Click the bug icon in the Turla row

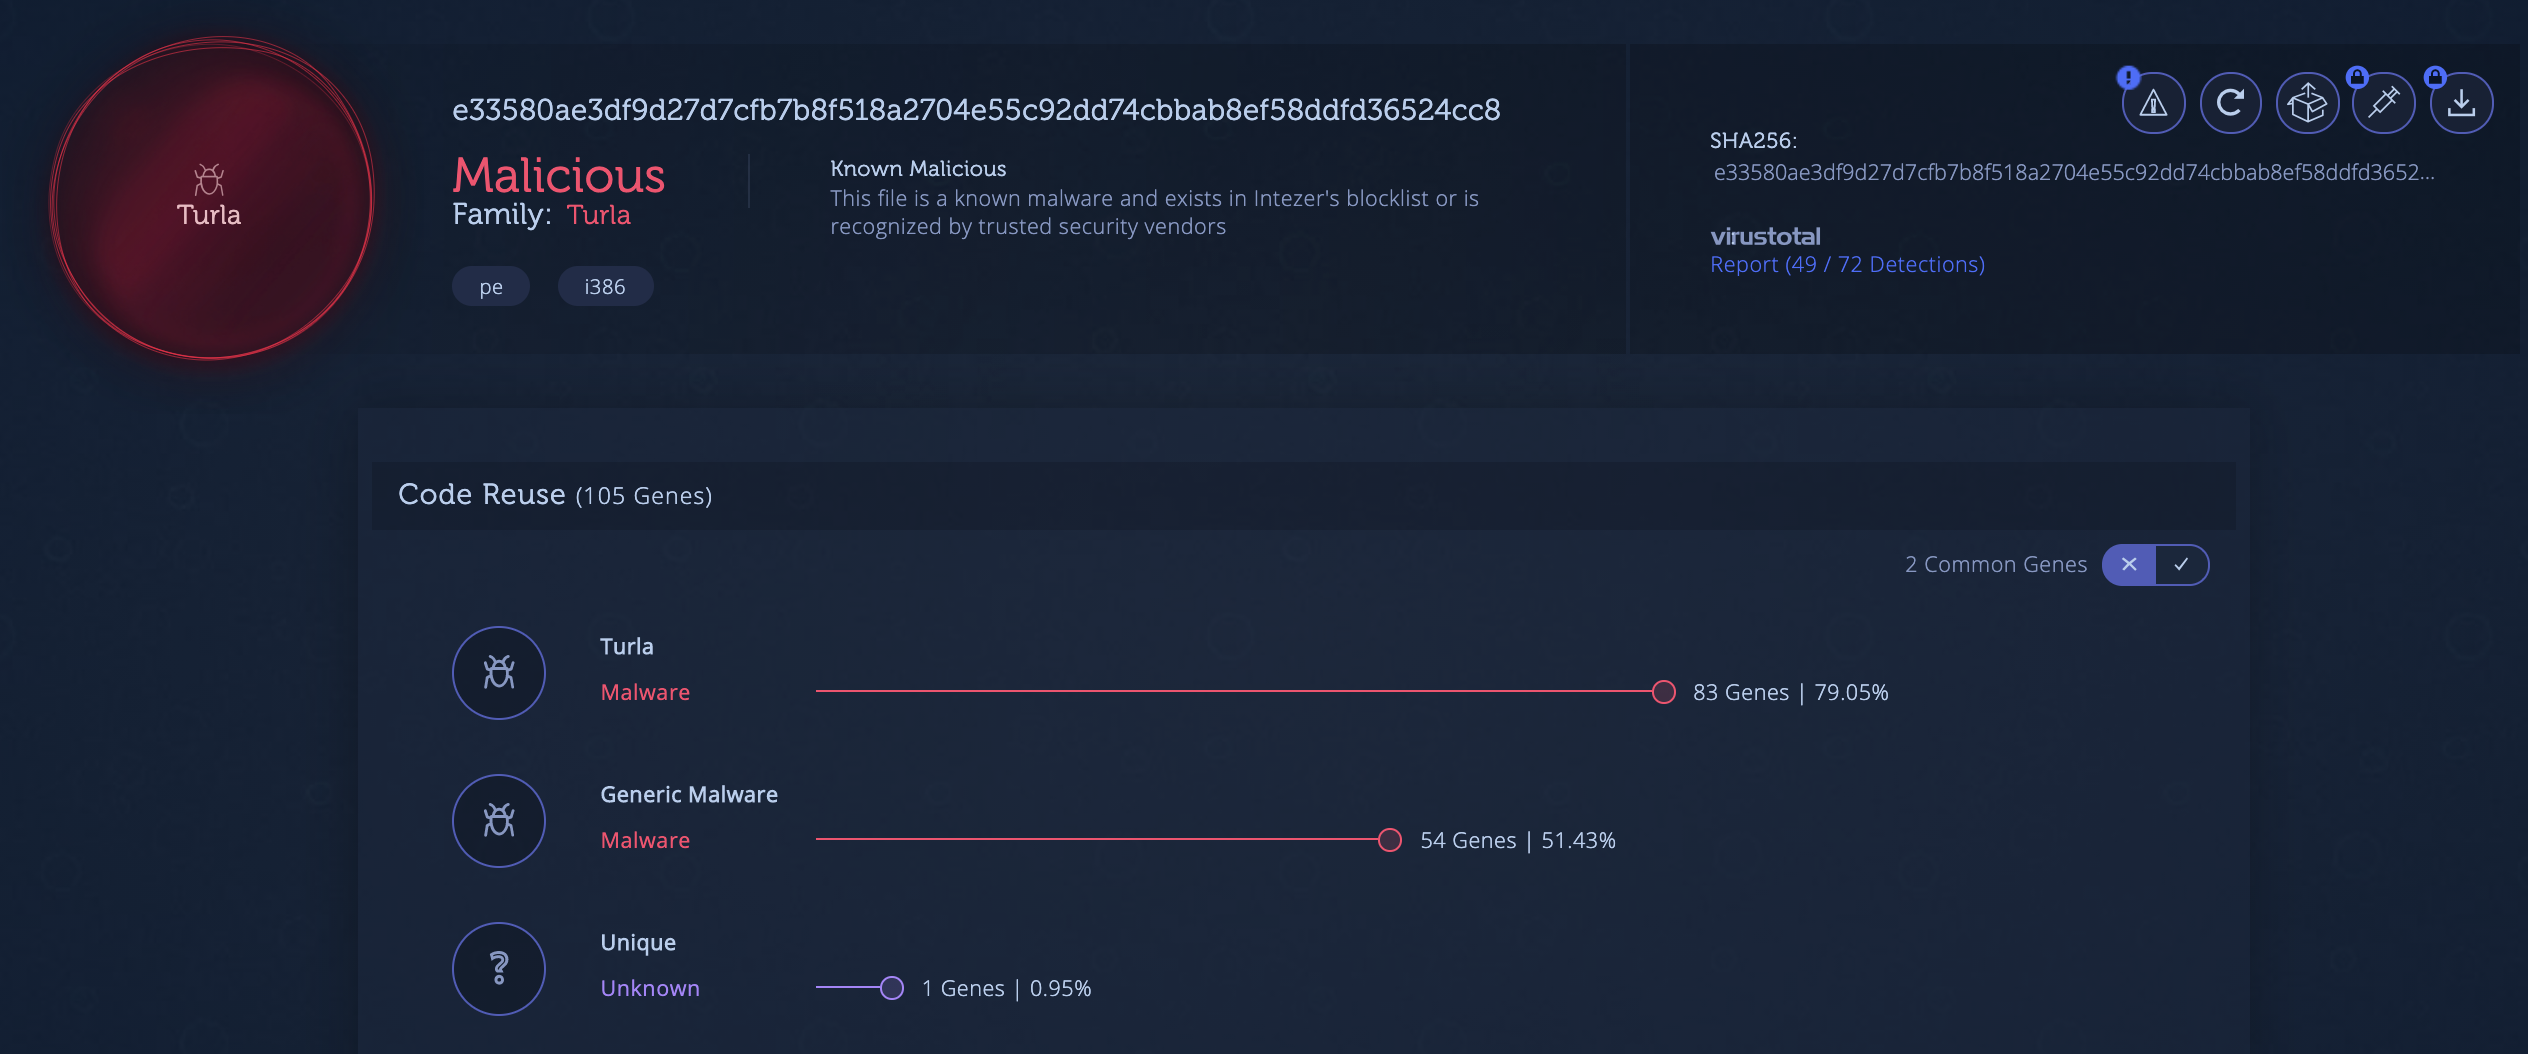tap(499, 672)
